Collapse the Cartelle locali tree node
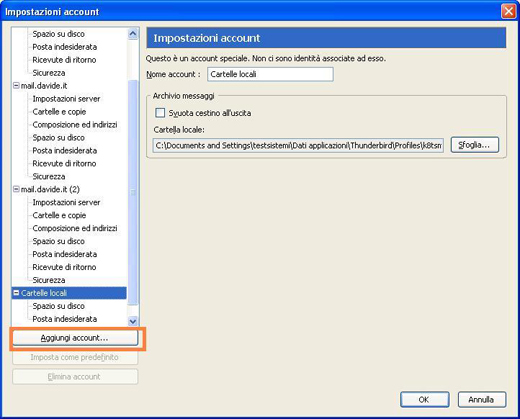 (16, 293)
